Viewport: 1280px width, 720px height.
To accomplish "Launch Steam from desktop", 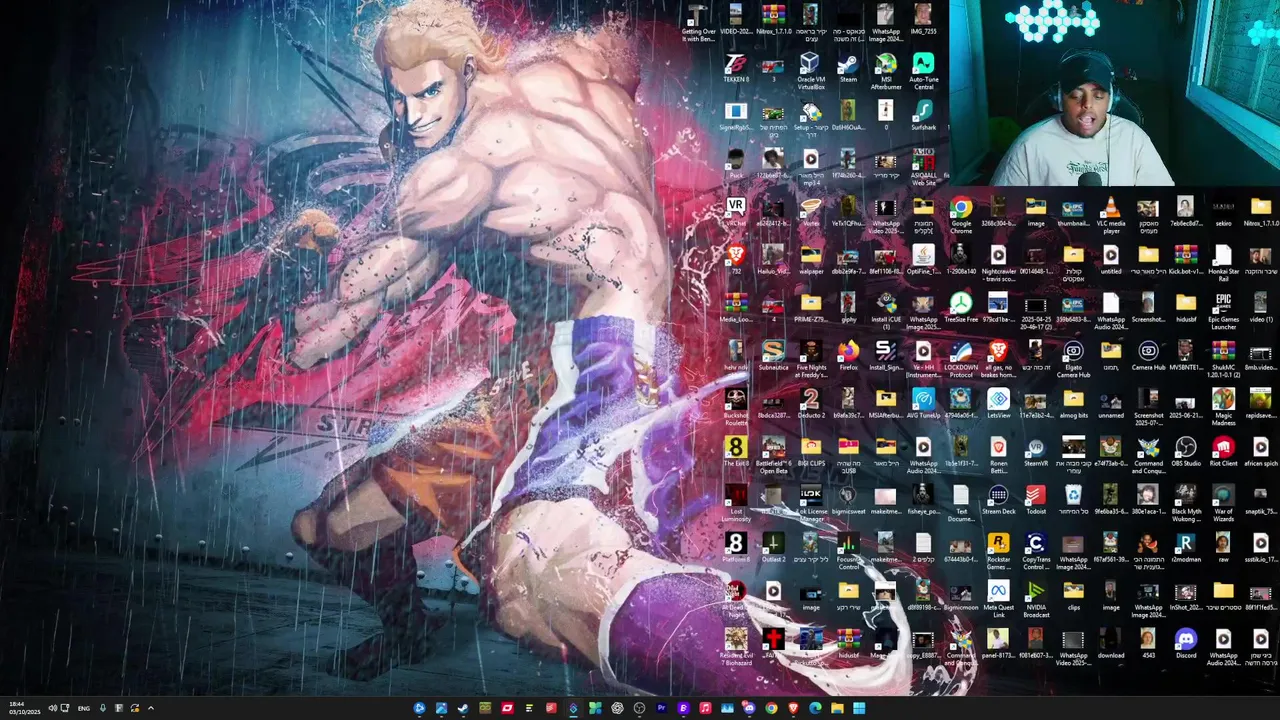I will coord(848,69).
